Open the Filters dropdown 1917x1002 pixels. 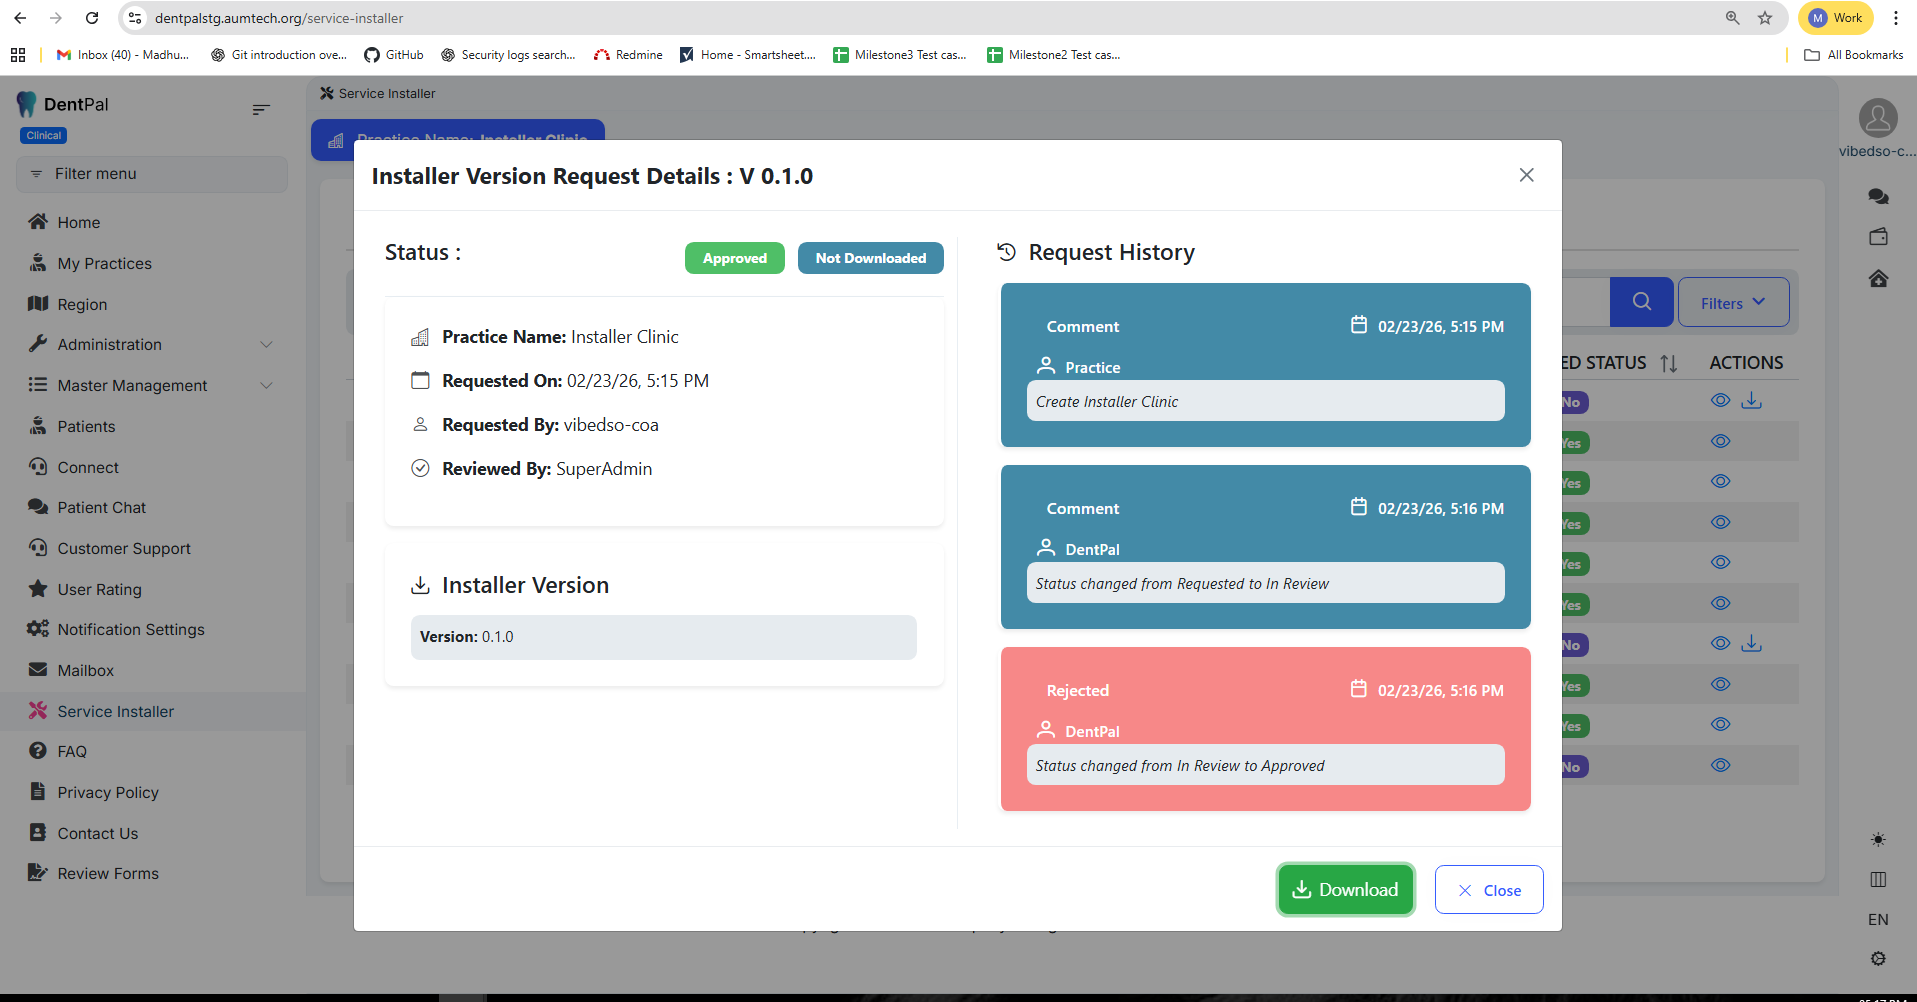pyautogui.click(x=1733, y=302)
